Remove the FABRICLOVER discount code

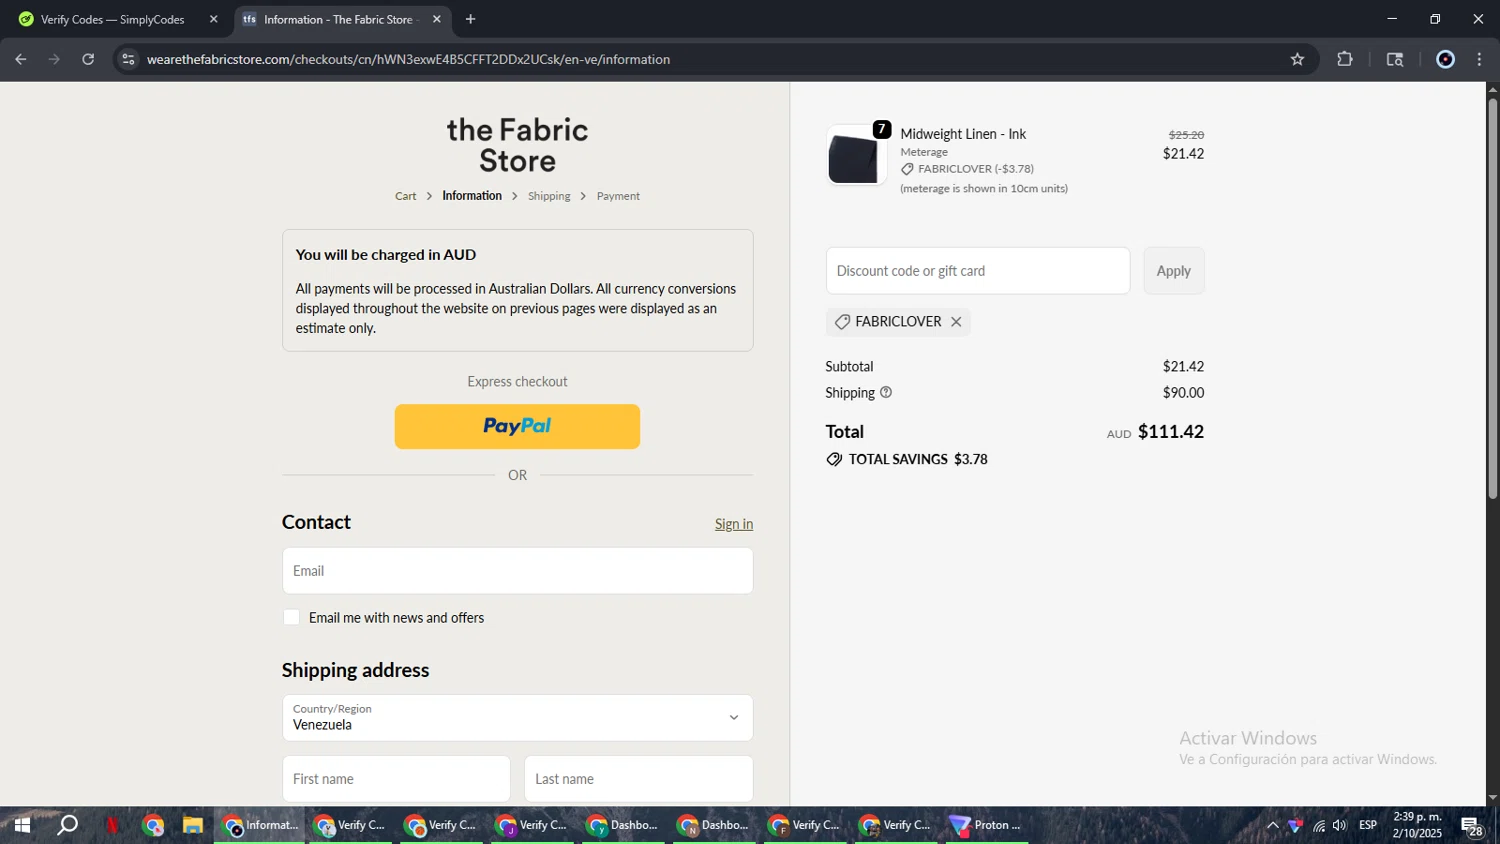[x=956, y=322]
